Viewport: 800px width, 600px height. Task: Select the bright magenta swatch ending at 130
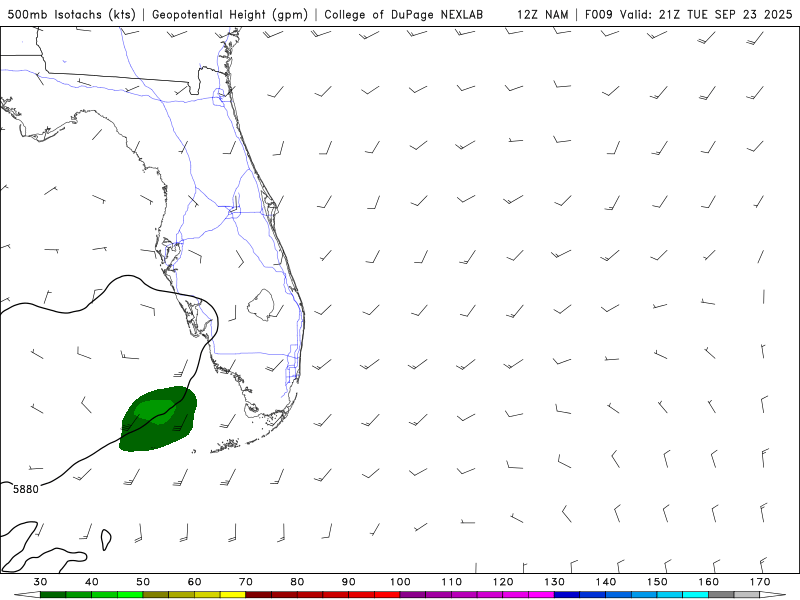541,595
